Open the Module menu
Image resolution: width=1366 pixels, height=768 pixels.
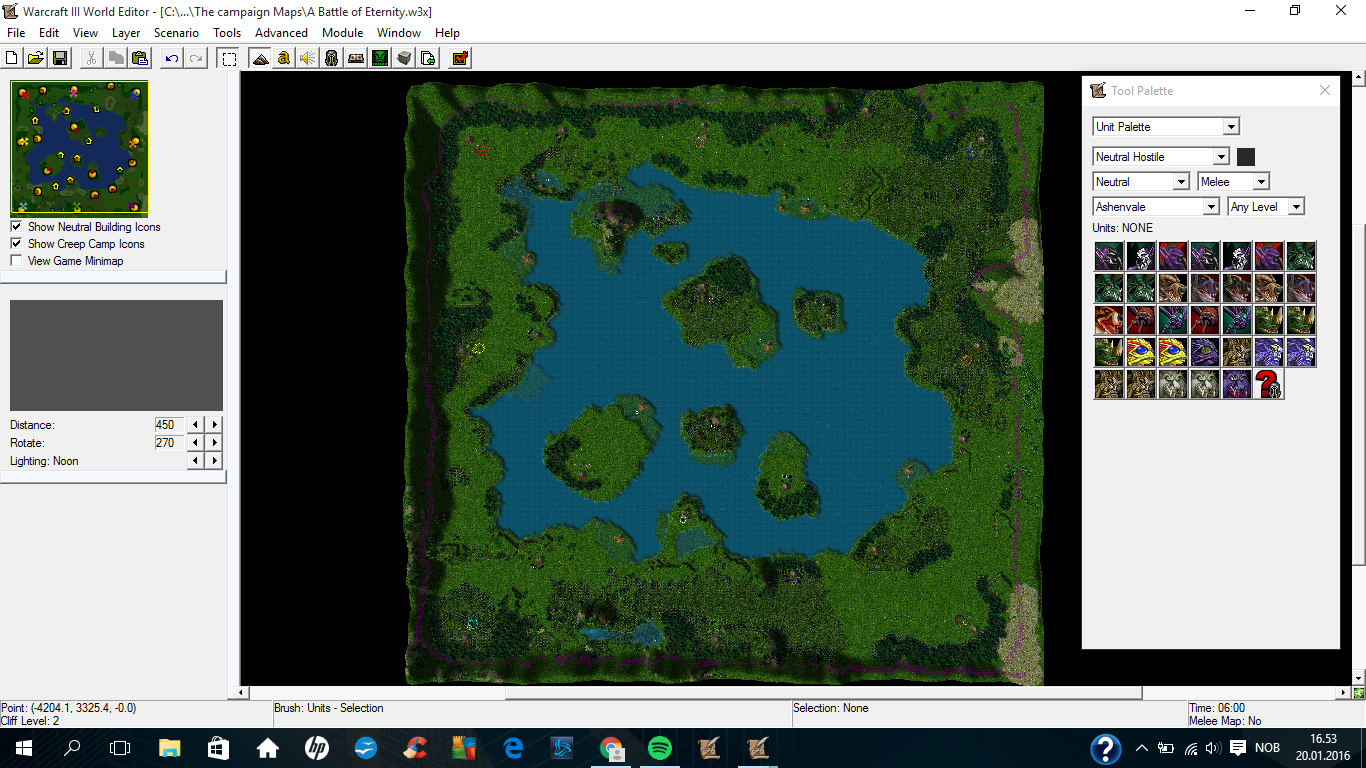pos(342,33)
